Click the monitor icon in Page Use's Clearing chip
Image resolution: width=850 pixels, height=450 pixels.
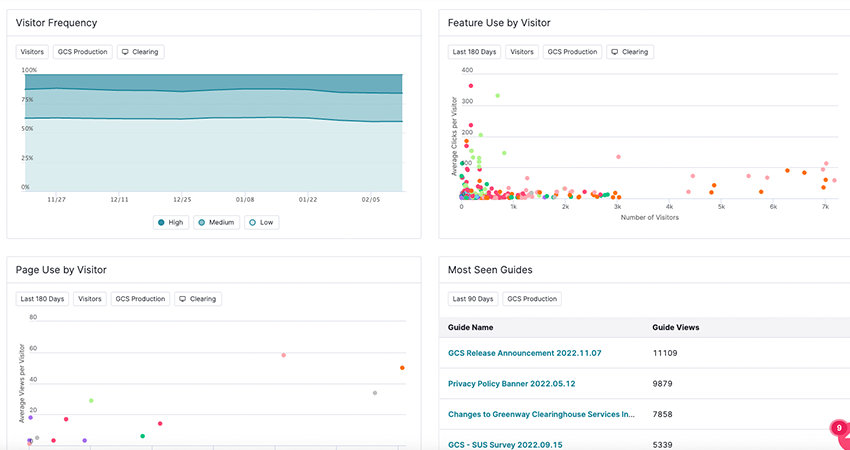(x=183, y=299)
